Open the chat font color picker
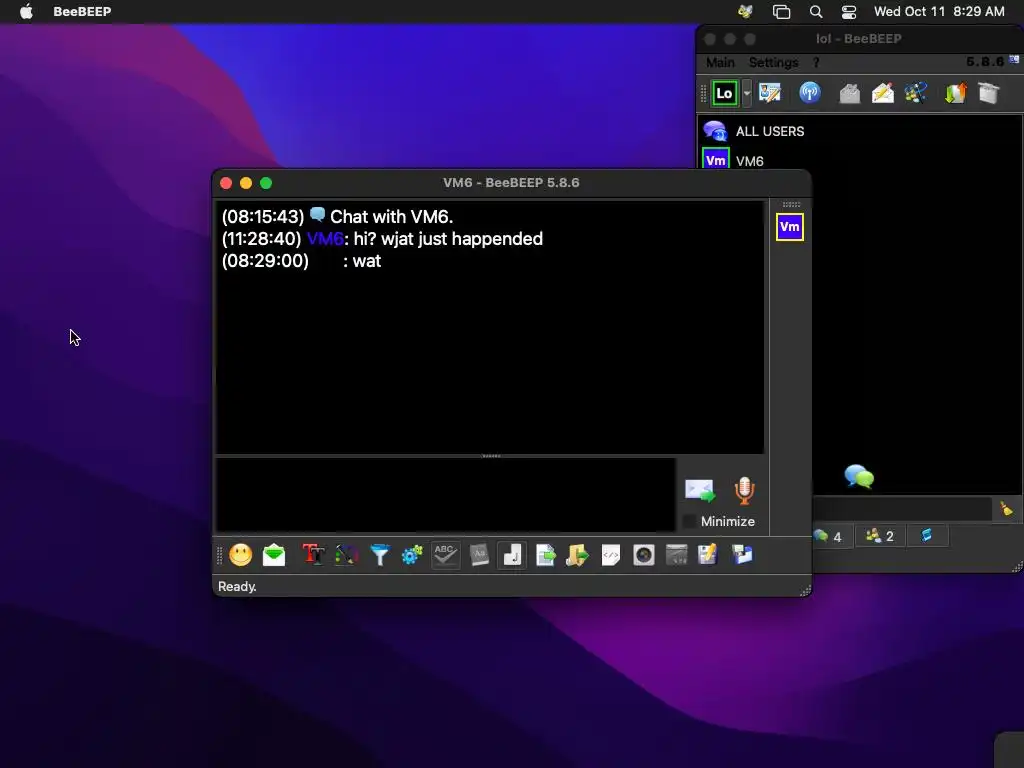 coord(347,555)
